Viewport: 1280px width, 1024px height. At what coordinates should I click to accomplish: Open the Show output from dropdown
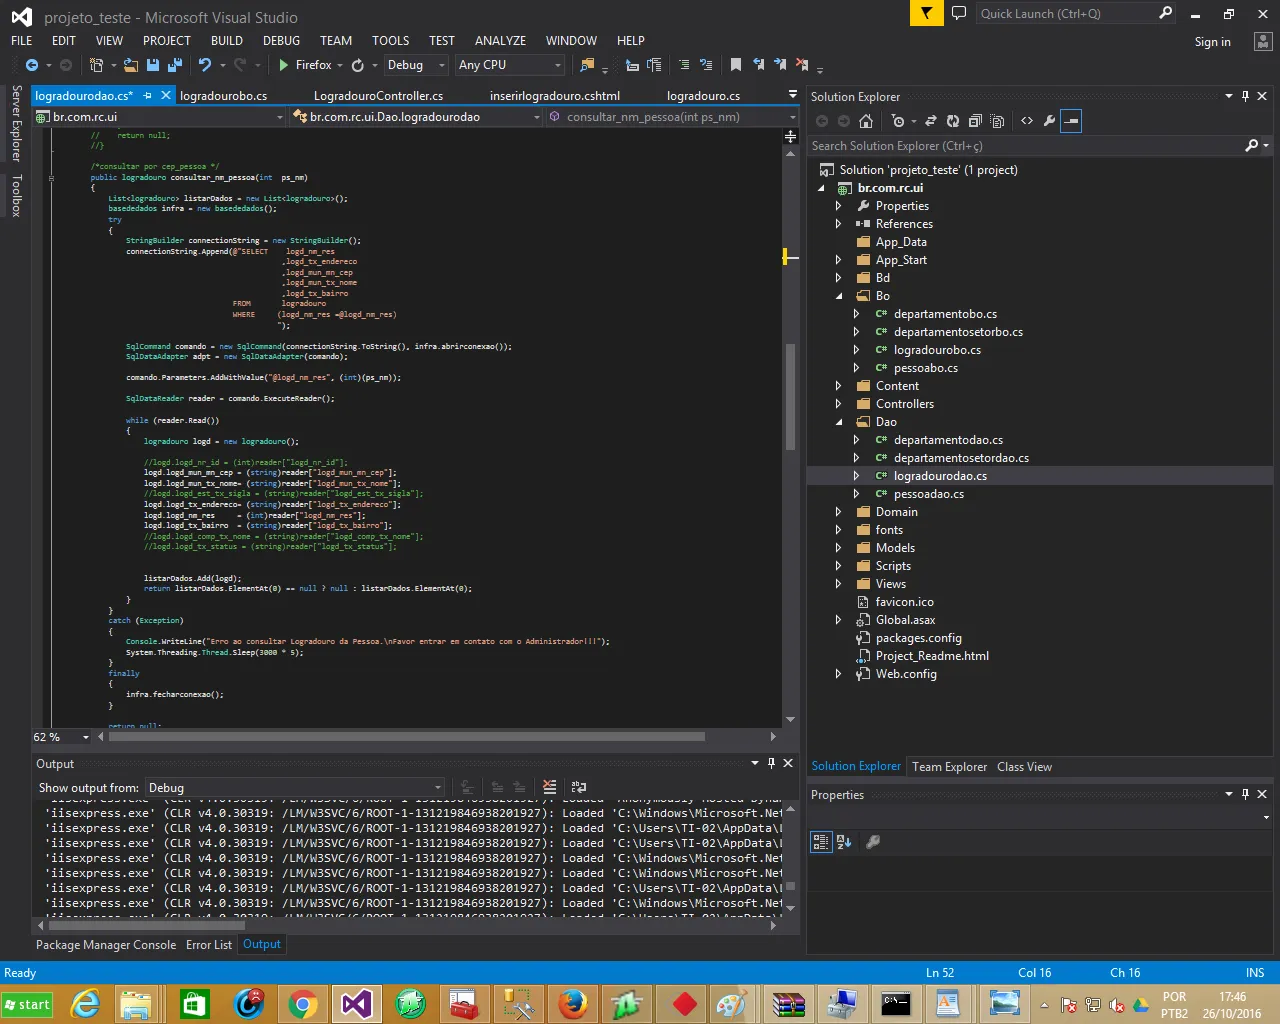pyautogui.click(x=295, y=788)
